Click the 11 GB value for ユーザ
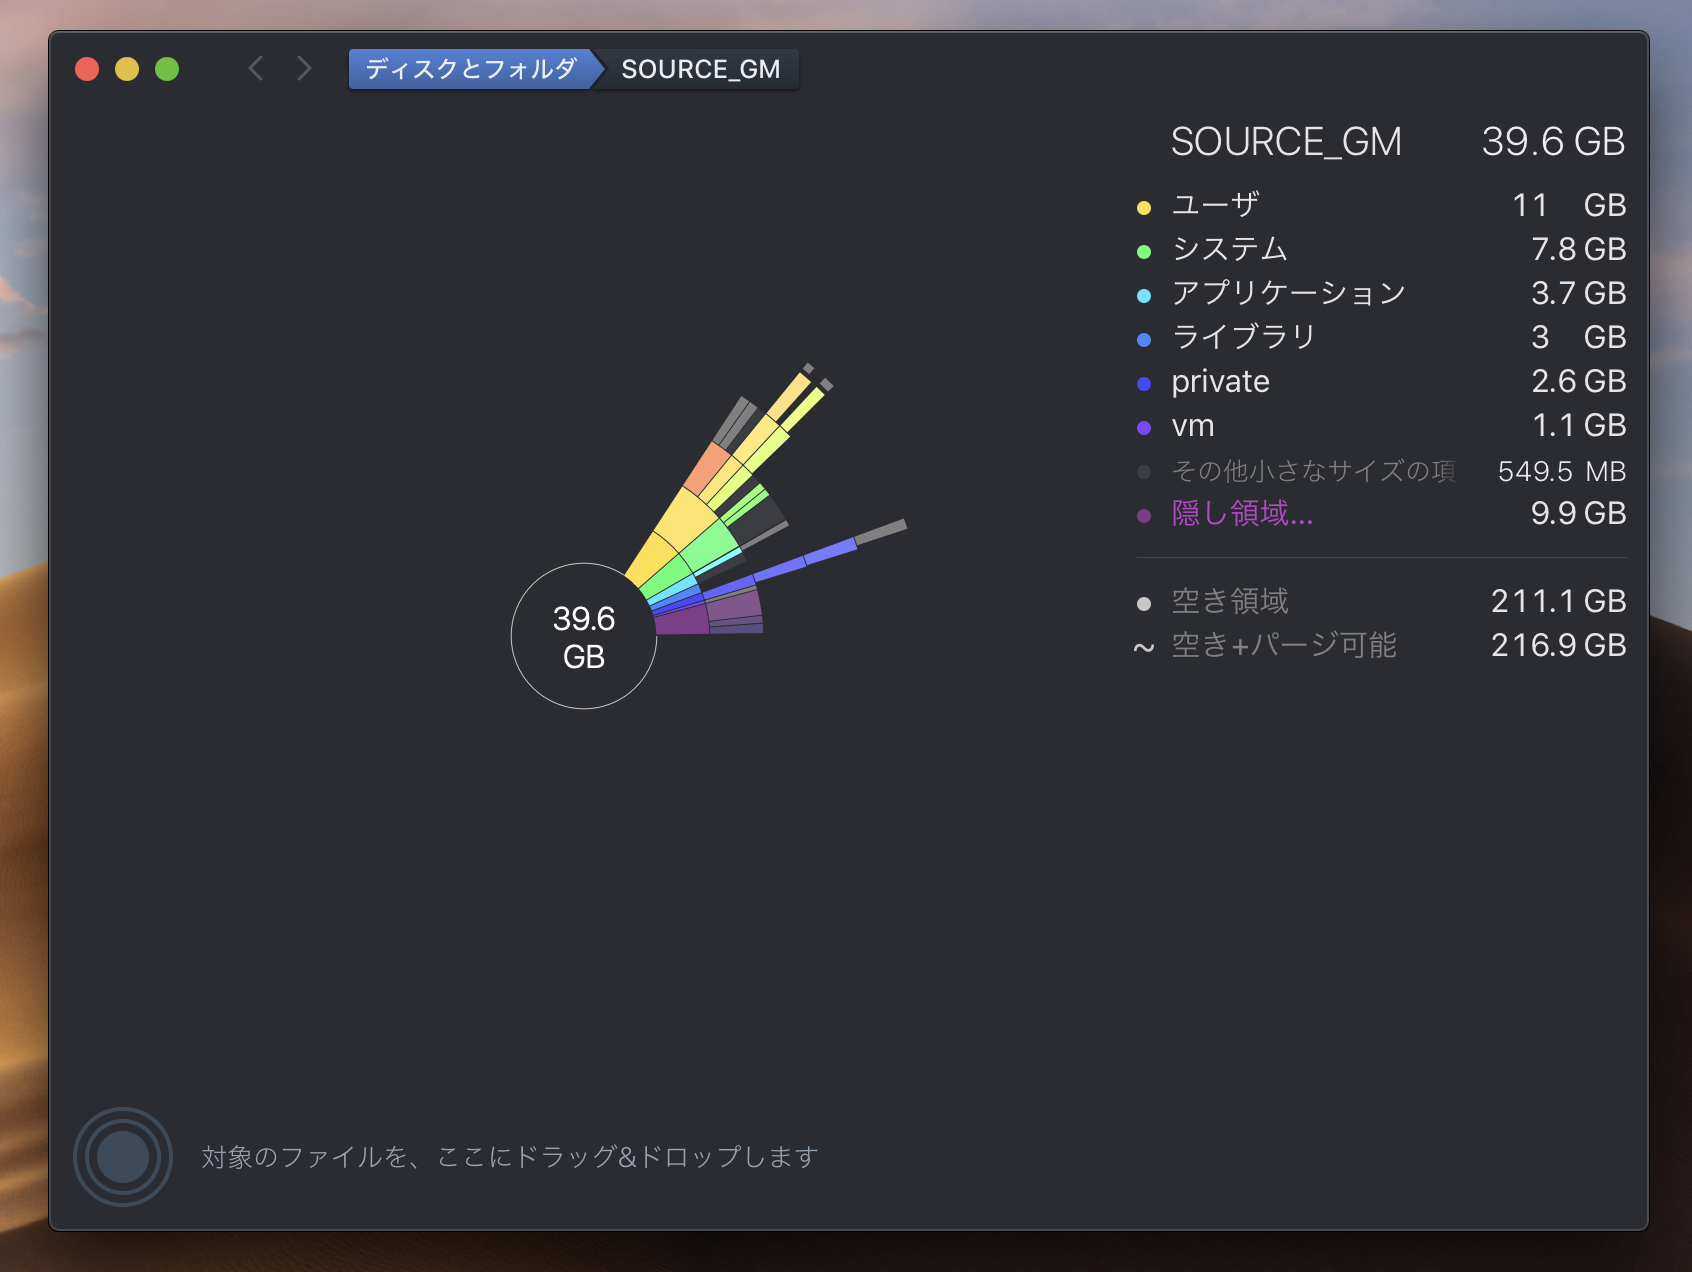 (1569, 205)
